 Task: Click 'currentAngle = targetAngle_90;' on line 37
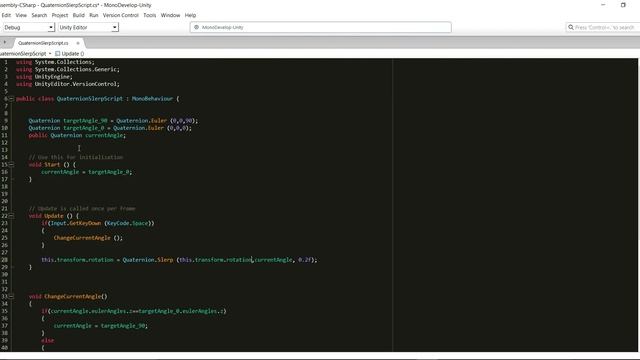101,326
